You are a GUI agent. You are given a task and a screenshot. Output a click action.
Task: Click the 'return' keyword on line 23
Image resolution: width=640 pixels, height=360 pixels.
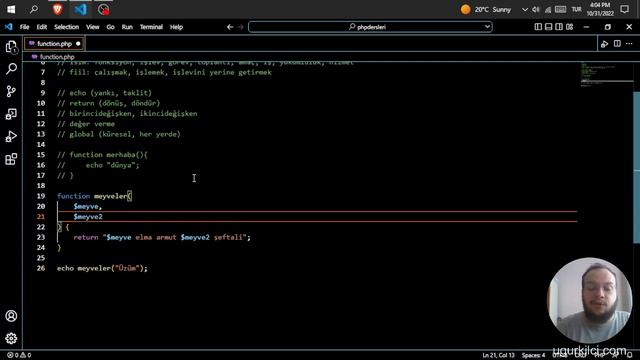[x=86, y=237]
